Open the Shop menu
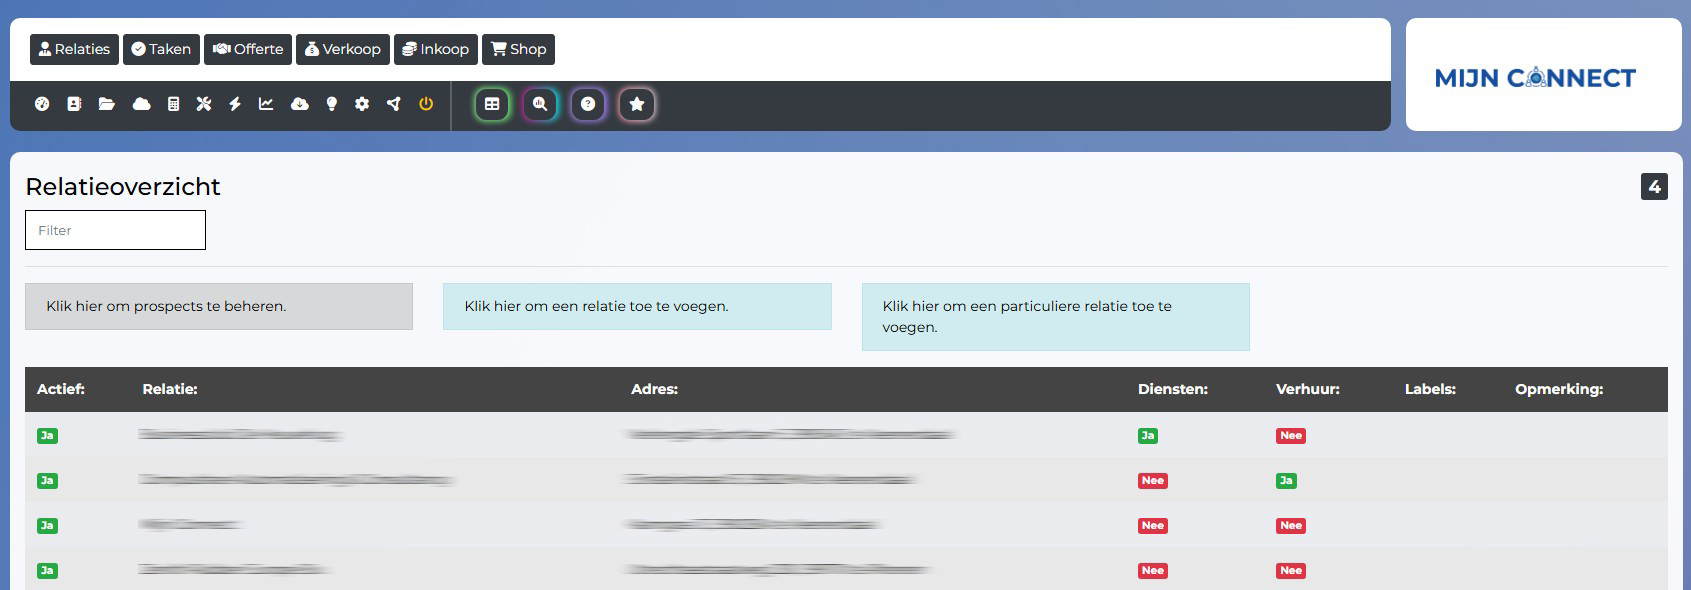 click(518, 49)
